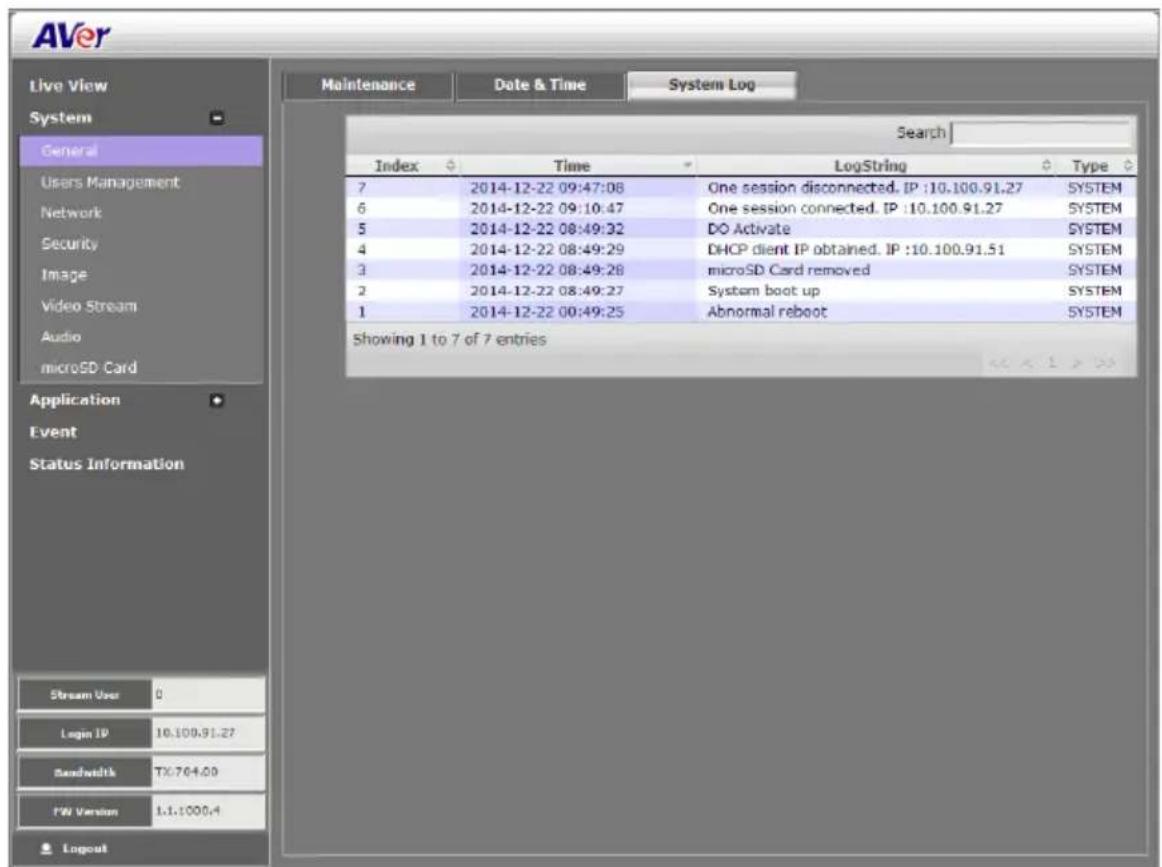
Task: Select the 'DO Activate' log entry
Action: click(741, 229)
